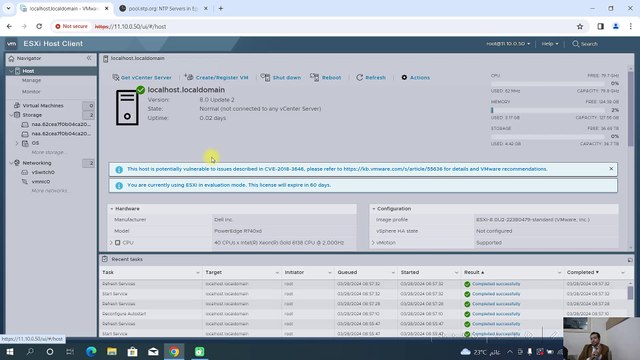The image size is (640, 360).
Task: Open root@11.10.0.50 user dropdown
Action: [x=508, y=44]
